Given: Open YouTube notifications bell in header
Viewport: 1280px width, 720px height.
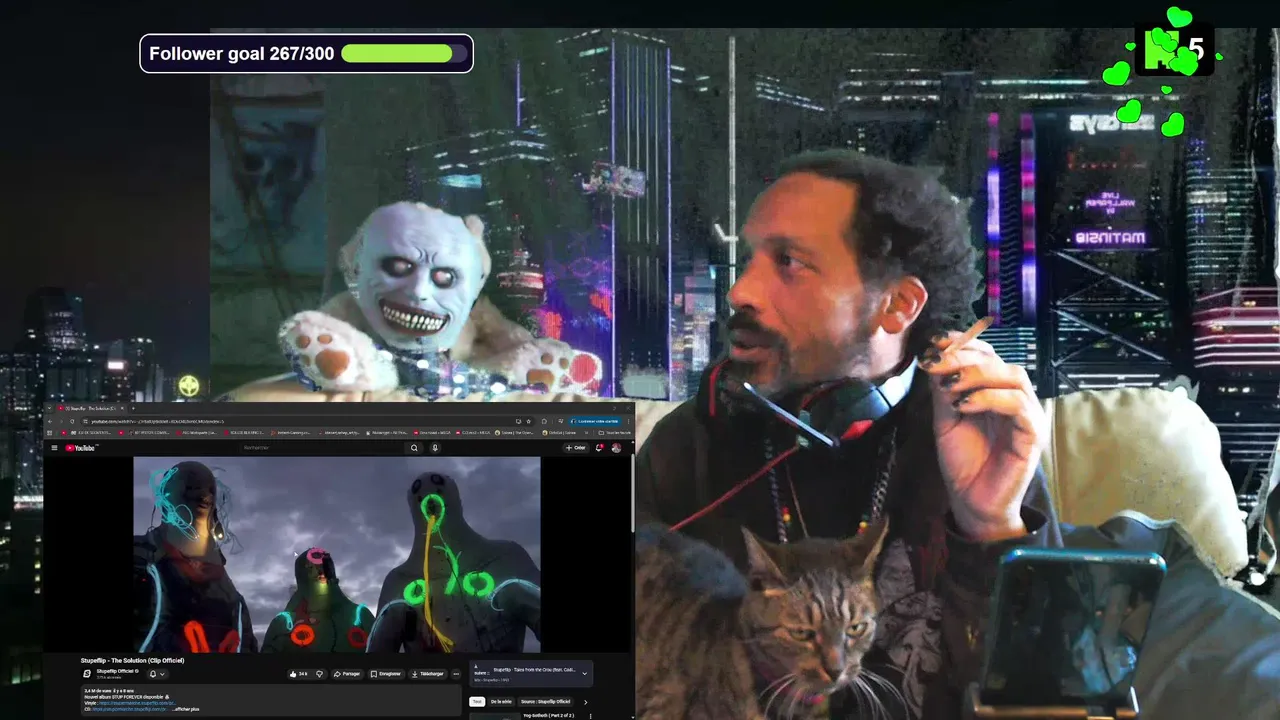Looking at the screenshot, I should tap(599, 447).
